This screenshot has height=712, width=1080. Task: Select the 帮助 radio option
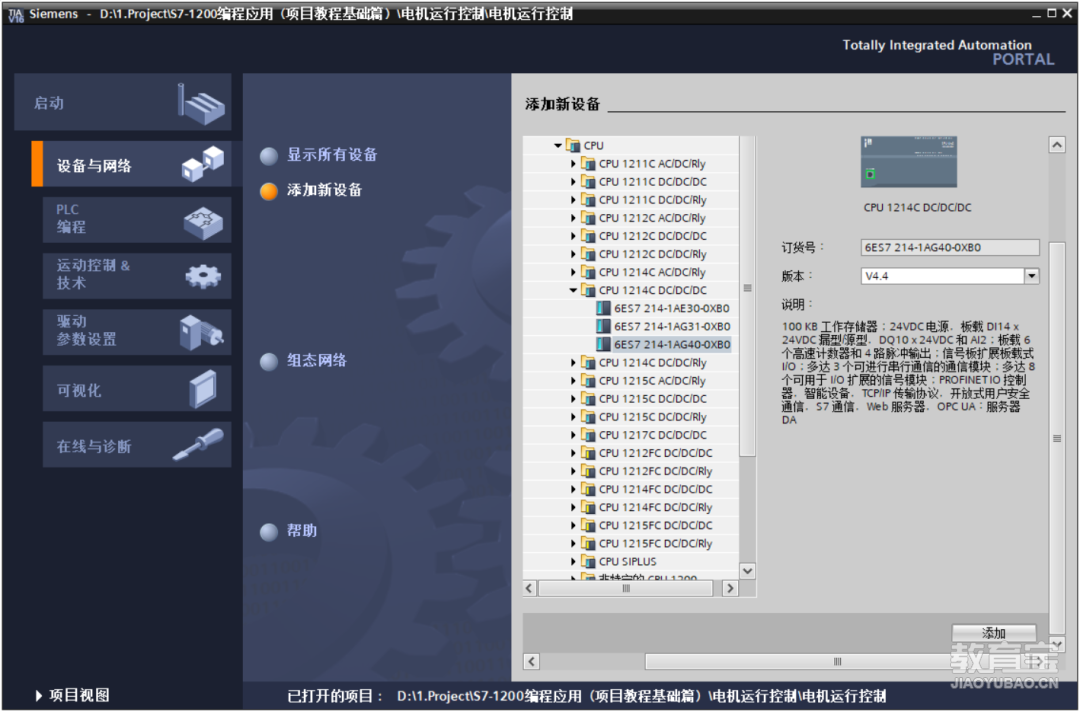coord(269,532)
